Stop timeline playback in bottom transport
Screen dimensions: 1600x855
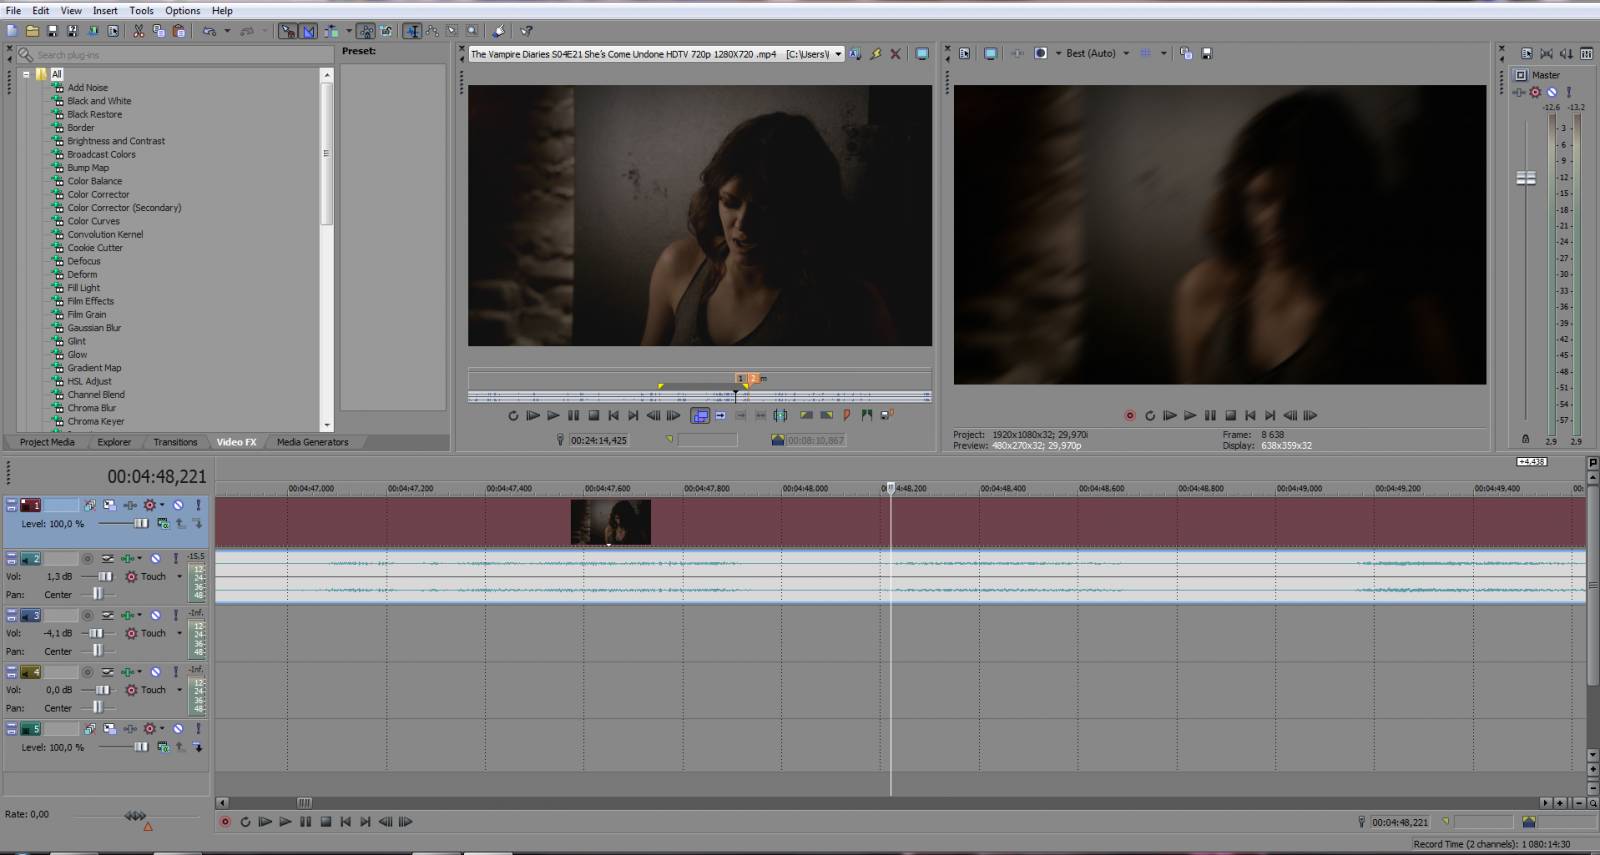325,822
